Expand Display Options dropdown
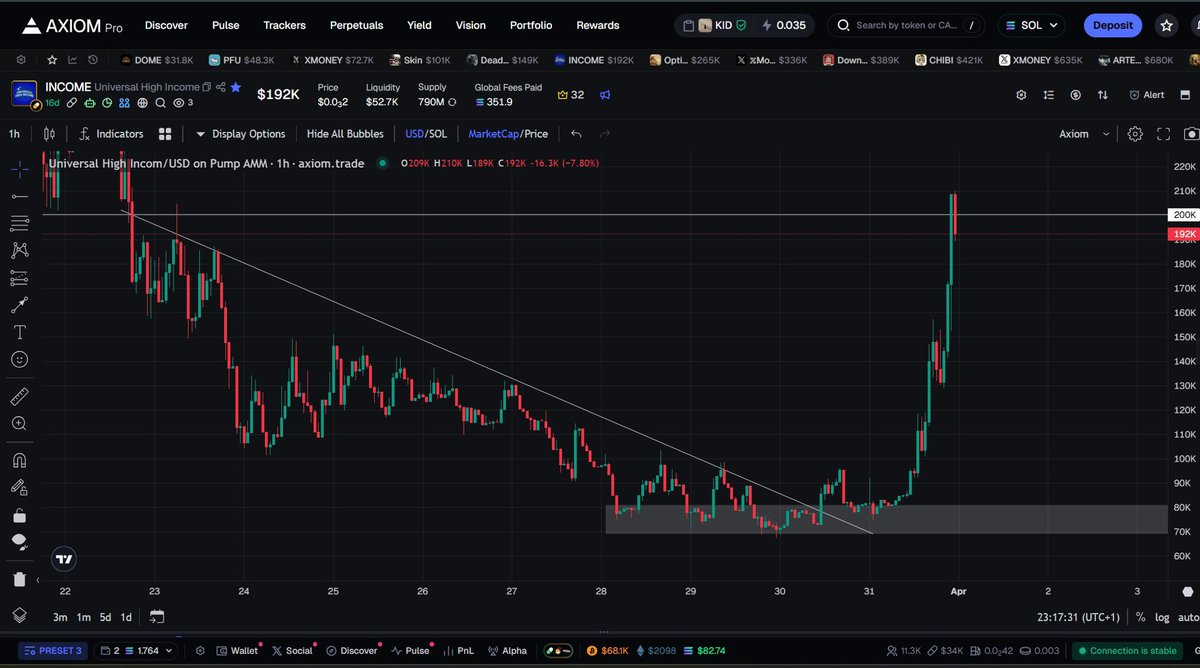This screenshot has height=668, width=1200. point(240,134)
